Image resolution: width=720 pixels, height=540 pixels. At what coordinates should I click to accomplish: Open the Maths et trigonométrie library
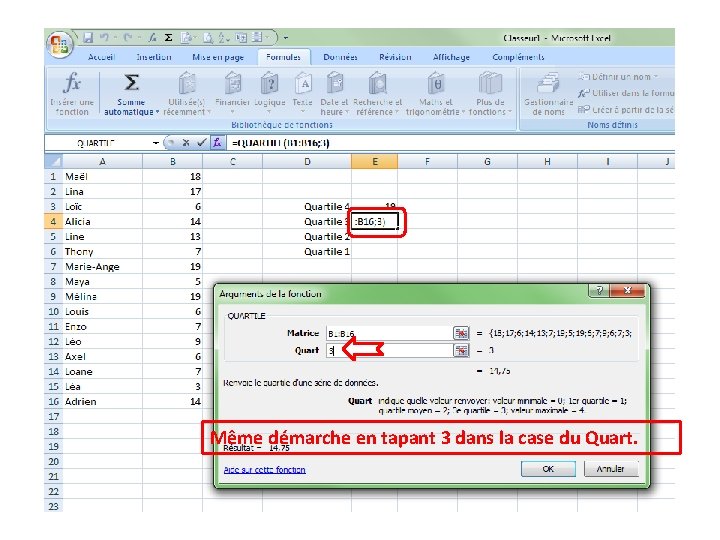(x=435, y=94)
